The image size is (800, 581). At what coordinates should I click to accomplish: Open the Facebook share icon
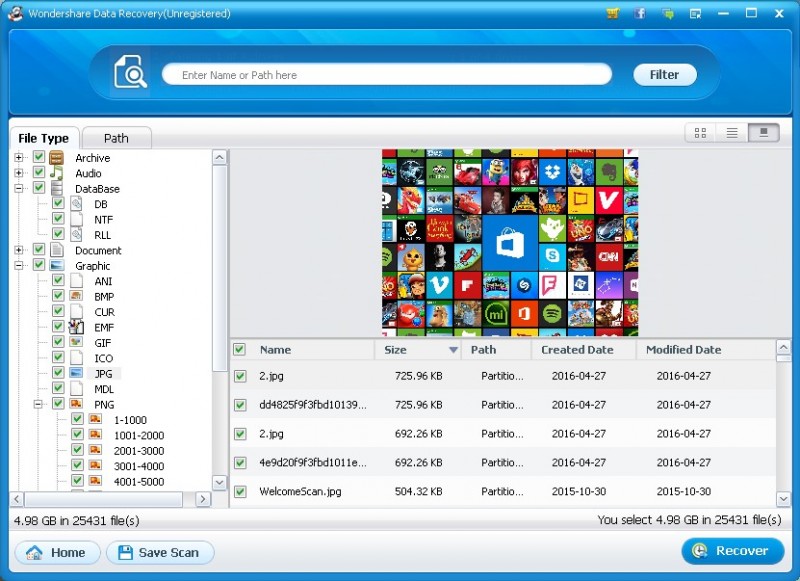[639, 14]
